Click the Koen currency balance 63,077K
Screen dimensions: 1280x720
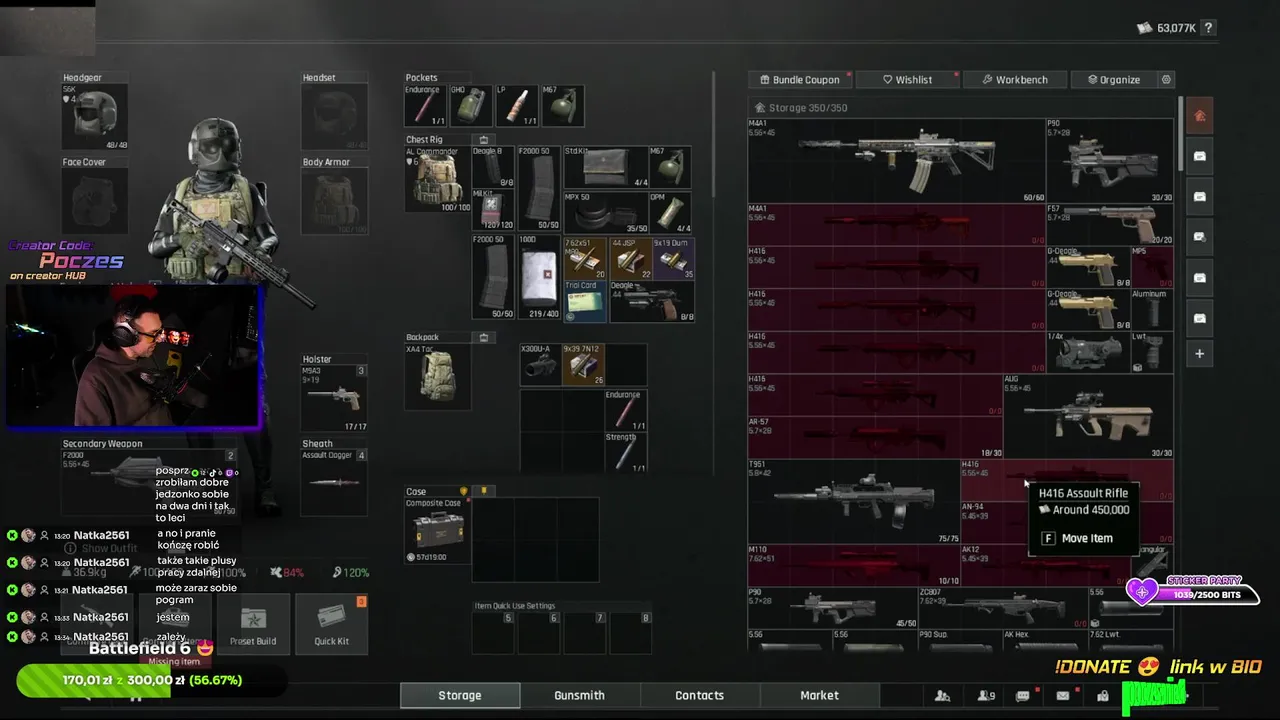[1166, 28]
